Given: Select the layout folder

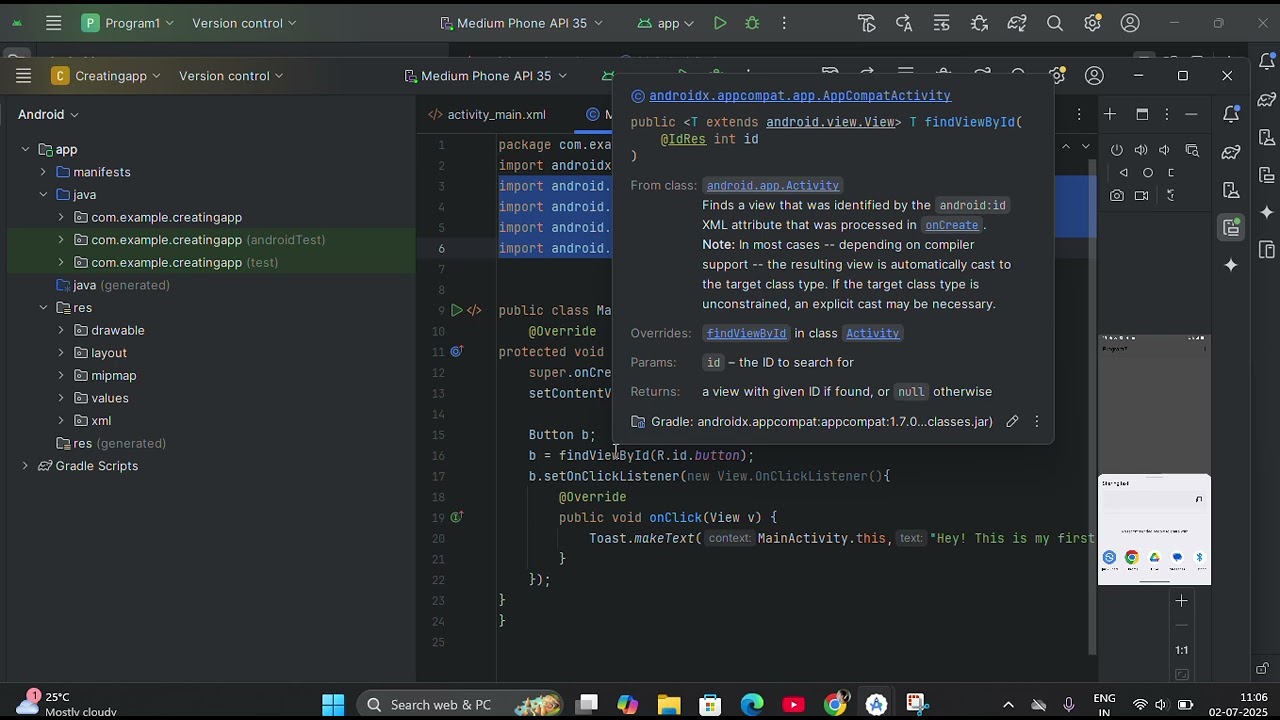Looking at the screenshot, I should [100, 353].
